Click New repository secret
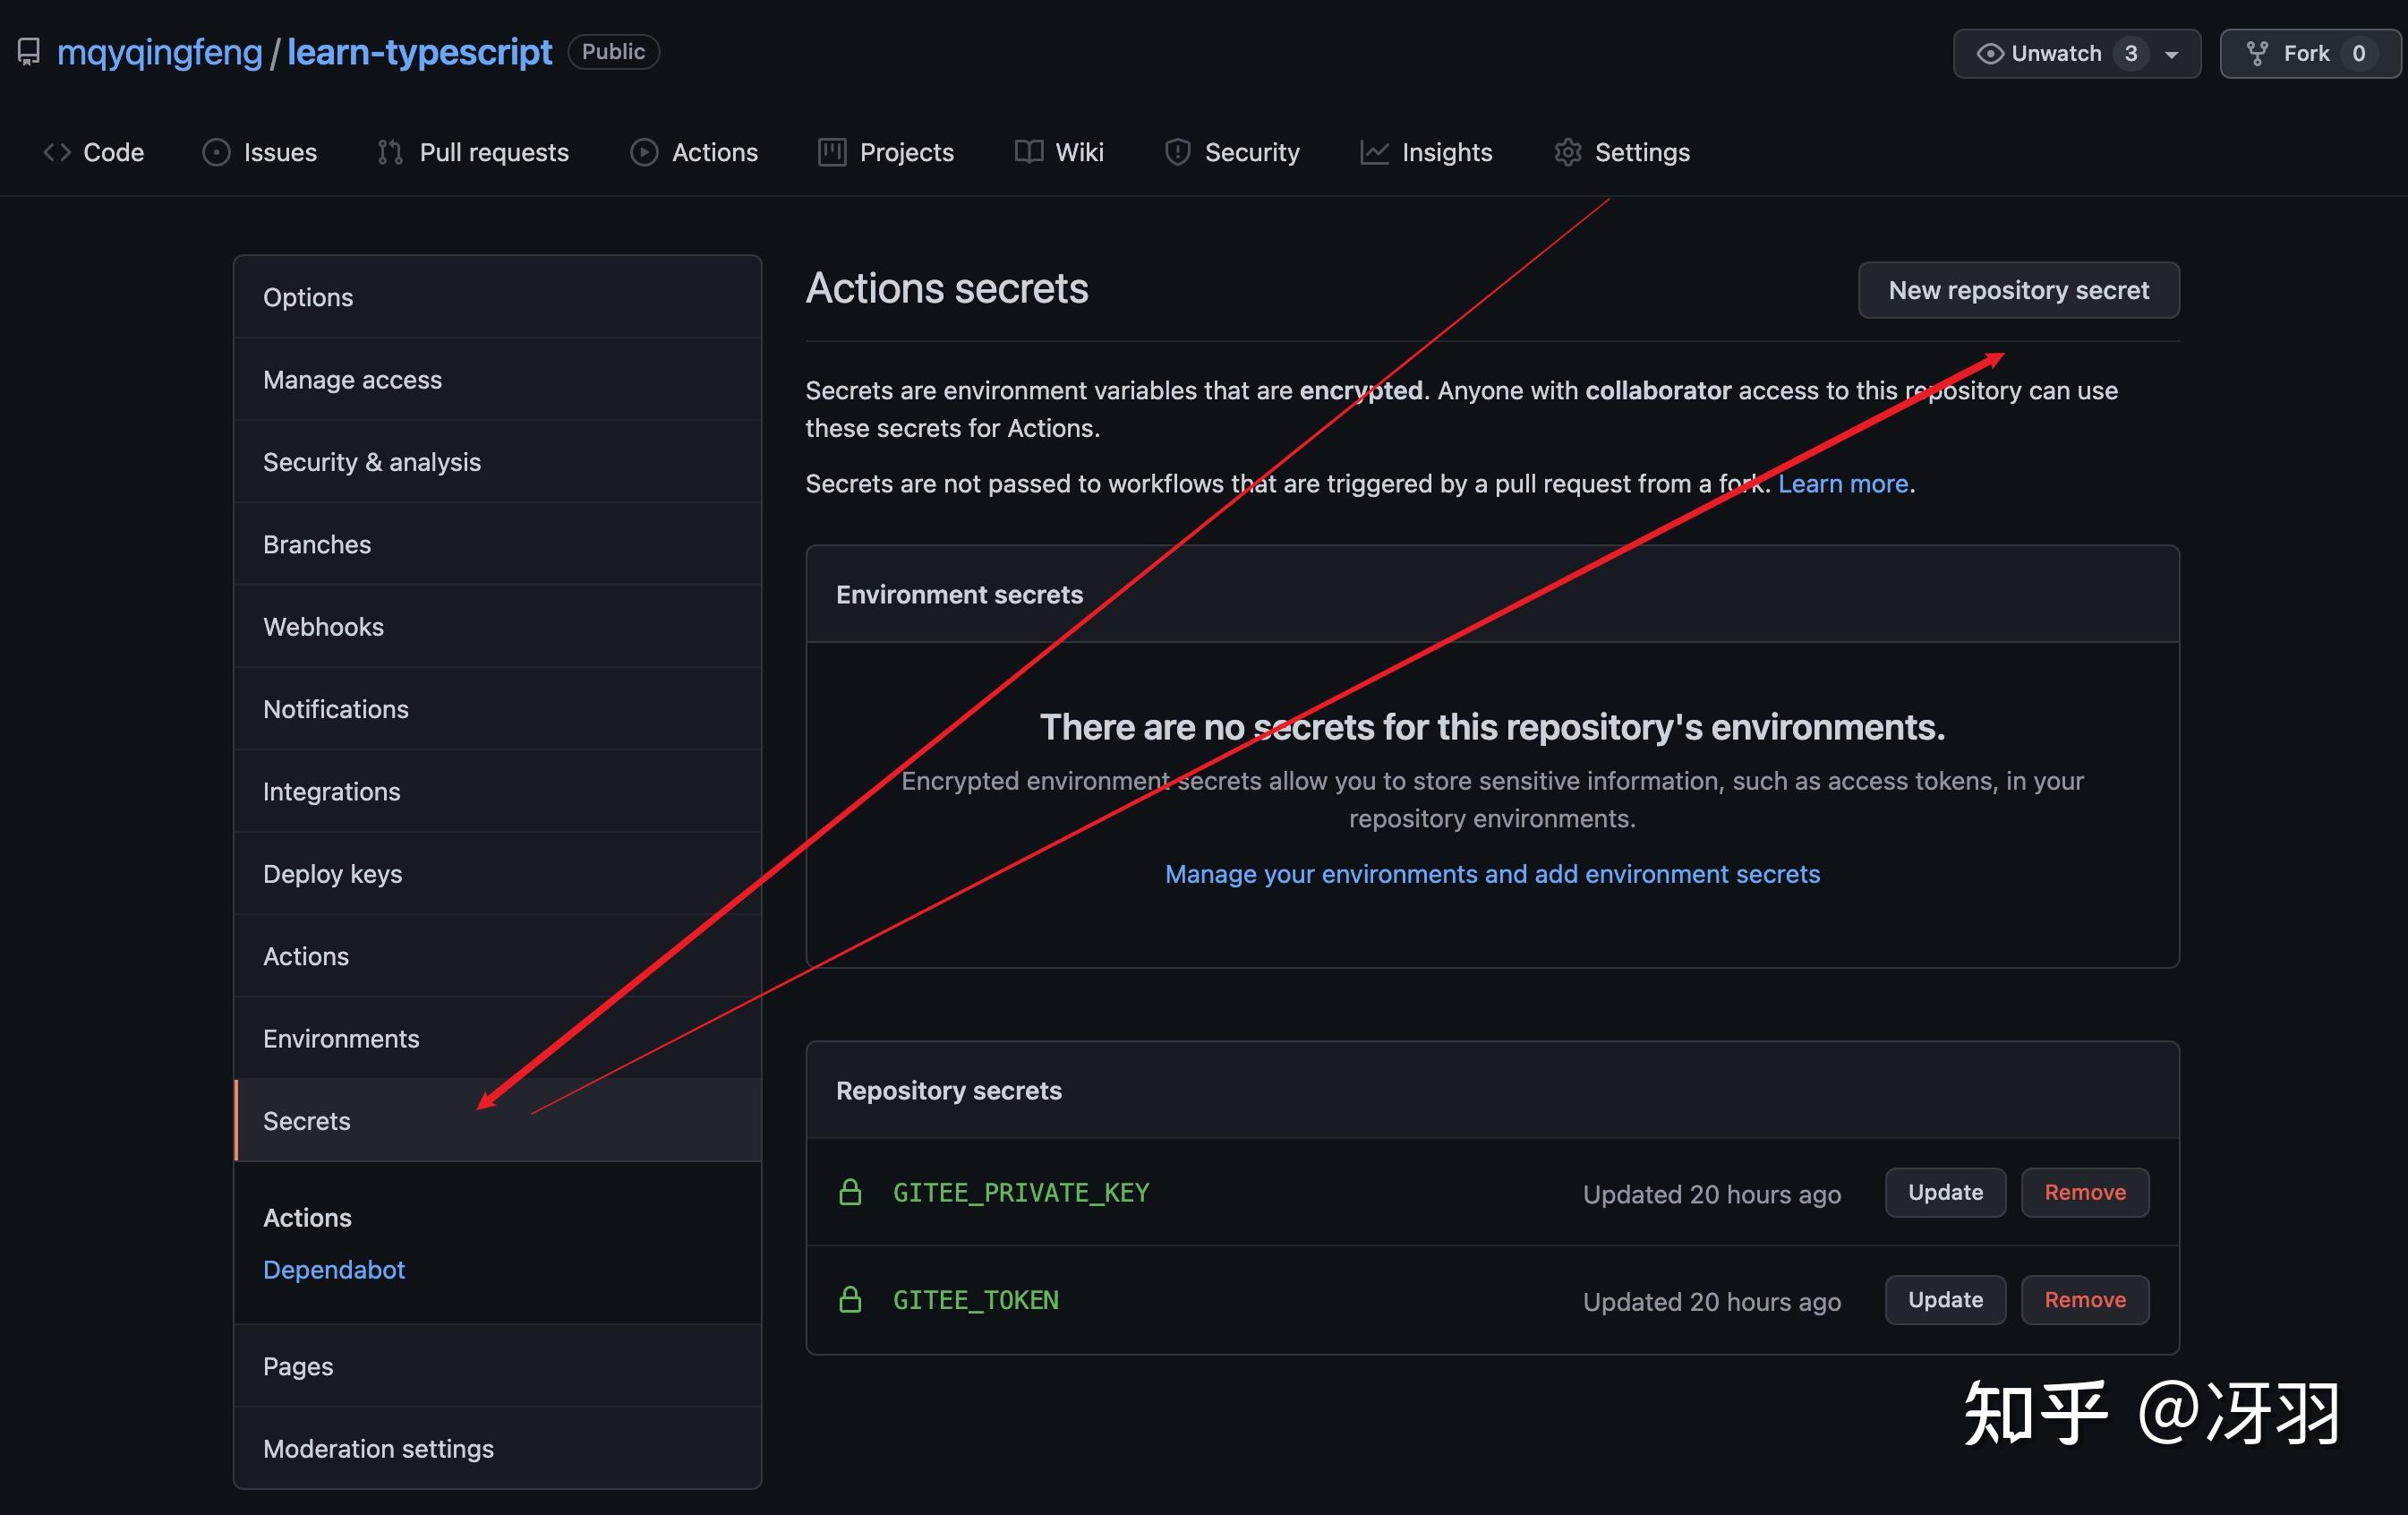Viewport: 2408px width, 1515px height. [x=2018, y=289]
